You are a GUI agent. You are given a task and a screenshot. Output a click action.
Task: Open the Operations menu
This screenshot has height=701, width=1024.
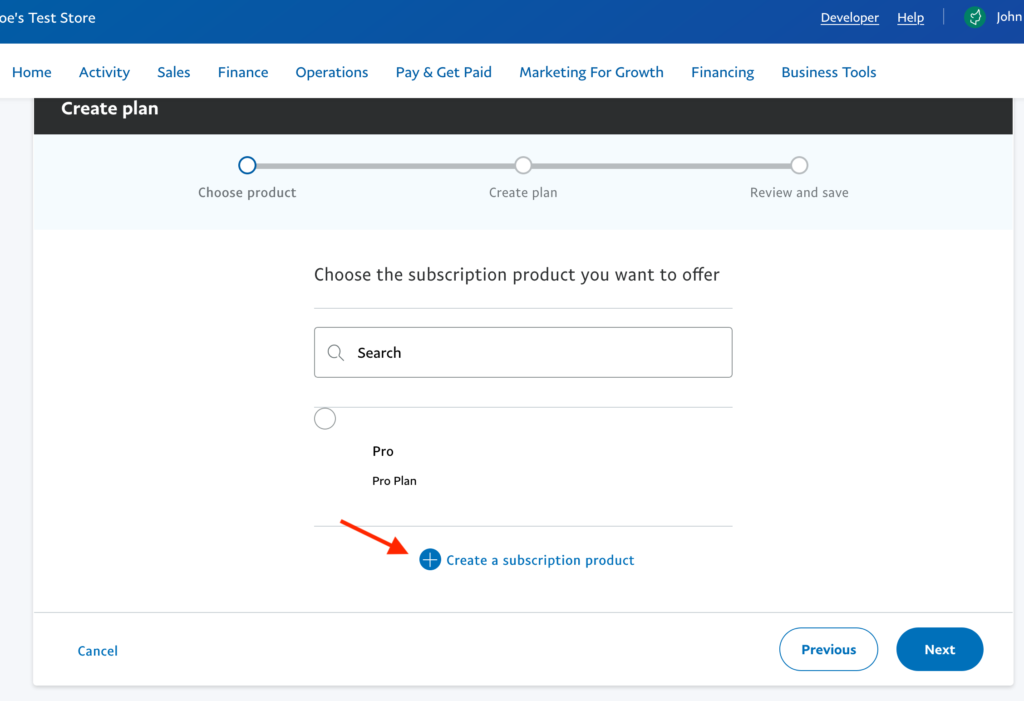point(332,72)
